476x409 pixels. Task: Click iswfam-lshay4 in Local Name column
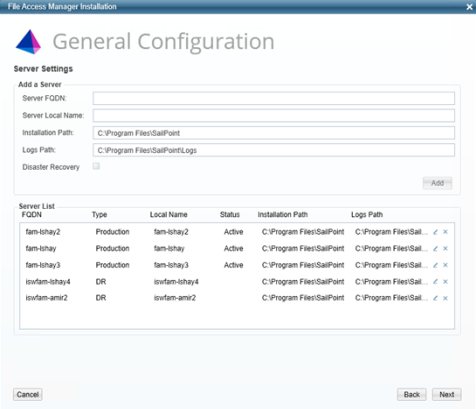[176, 282]
